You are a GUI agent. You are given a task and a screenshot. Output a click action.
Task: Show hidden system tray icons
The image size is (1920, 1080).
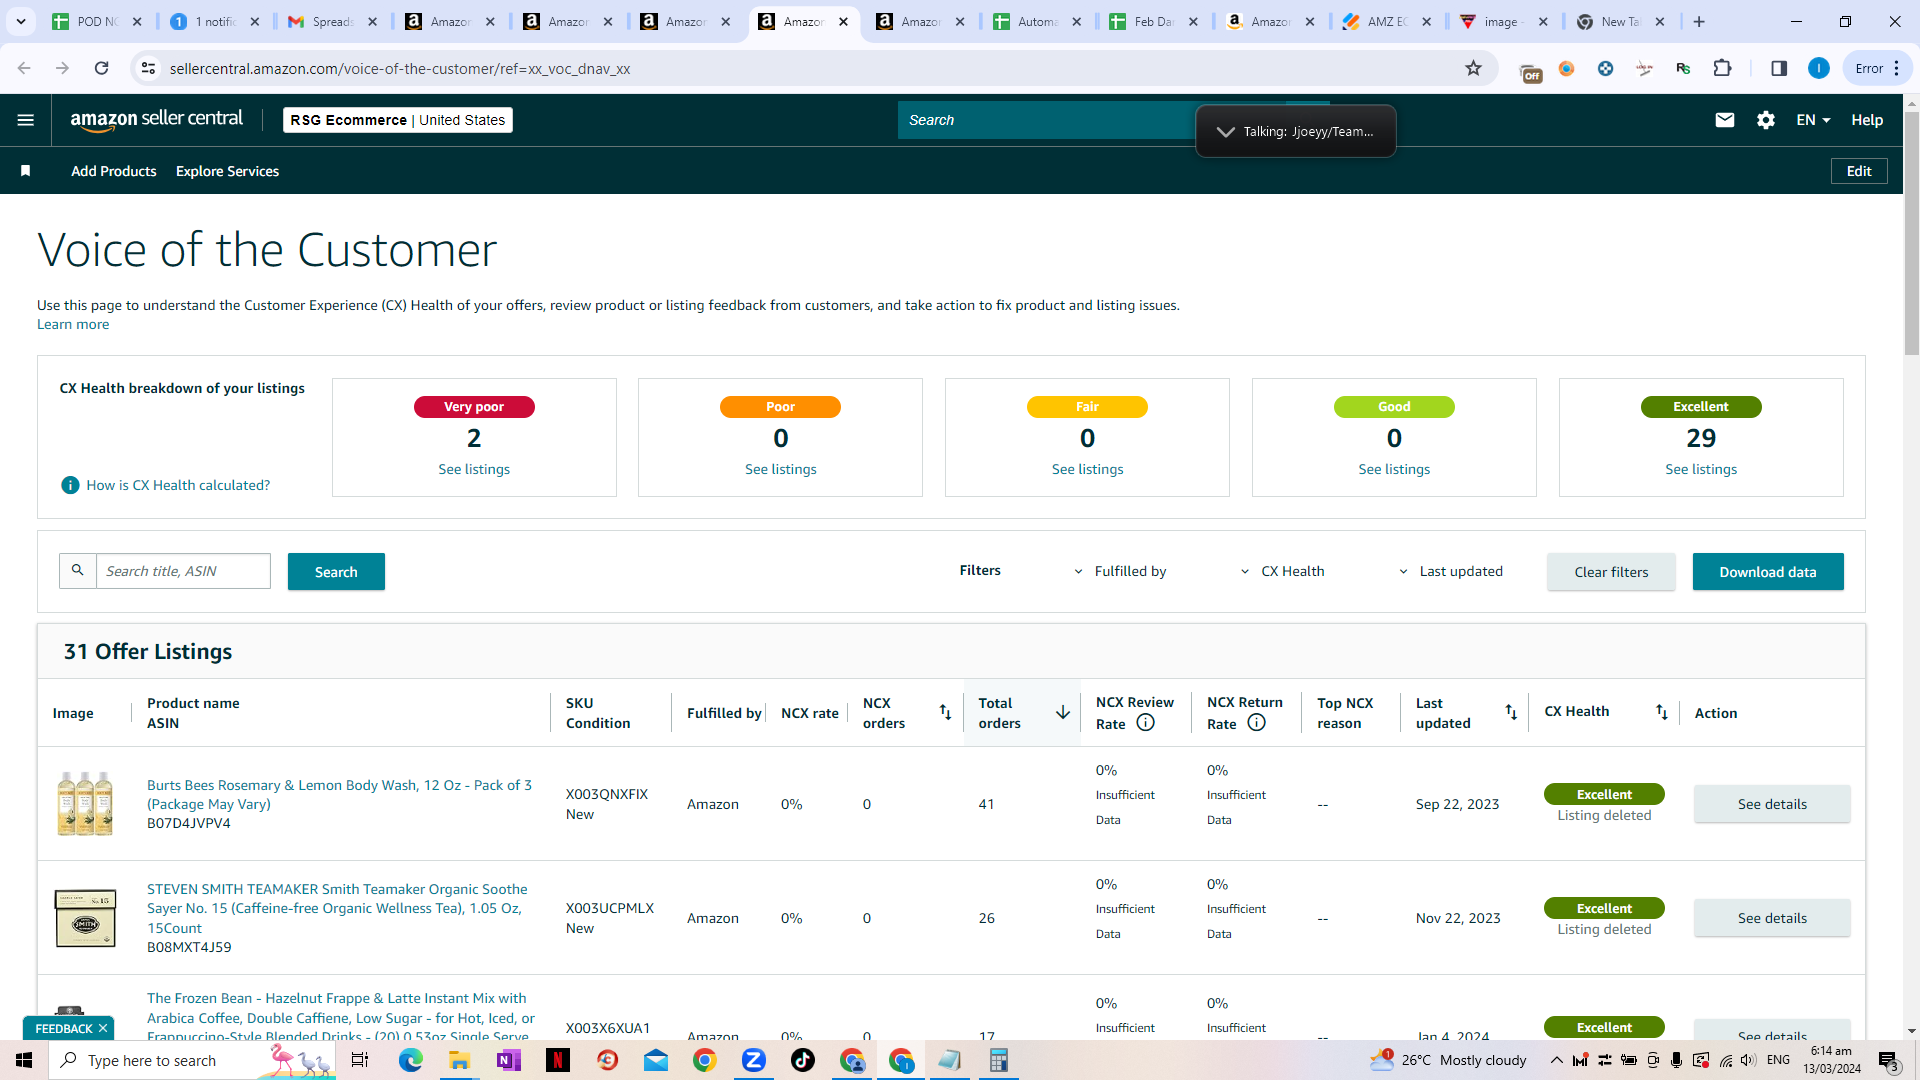1556,1060
